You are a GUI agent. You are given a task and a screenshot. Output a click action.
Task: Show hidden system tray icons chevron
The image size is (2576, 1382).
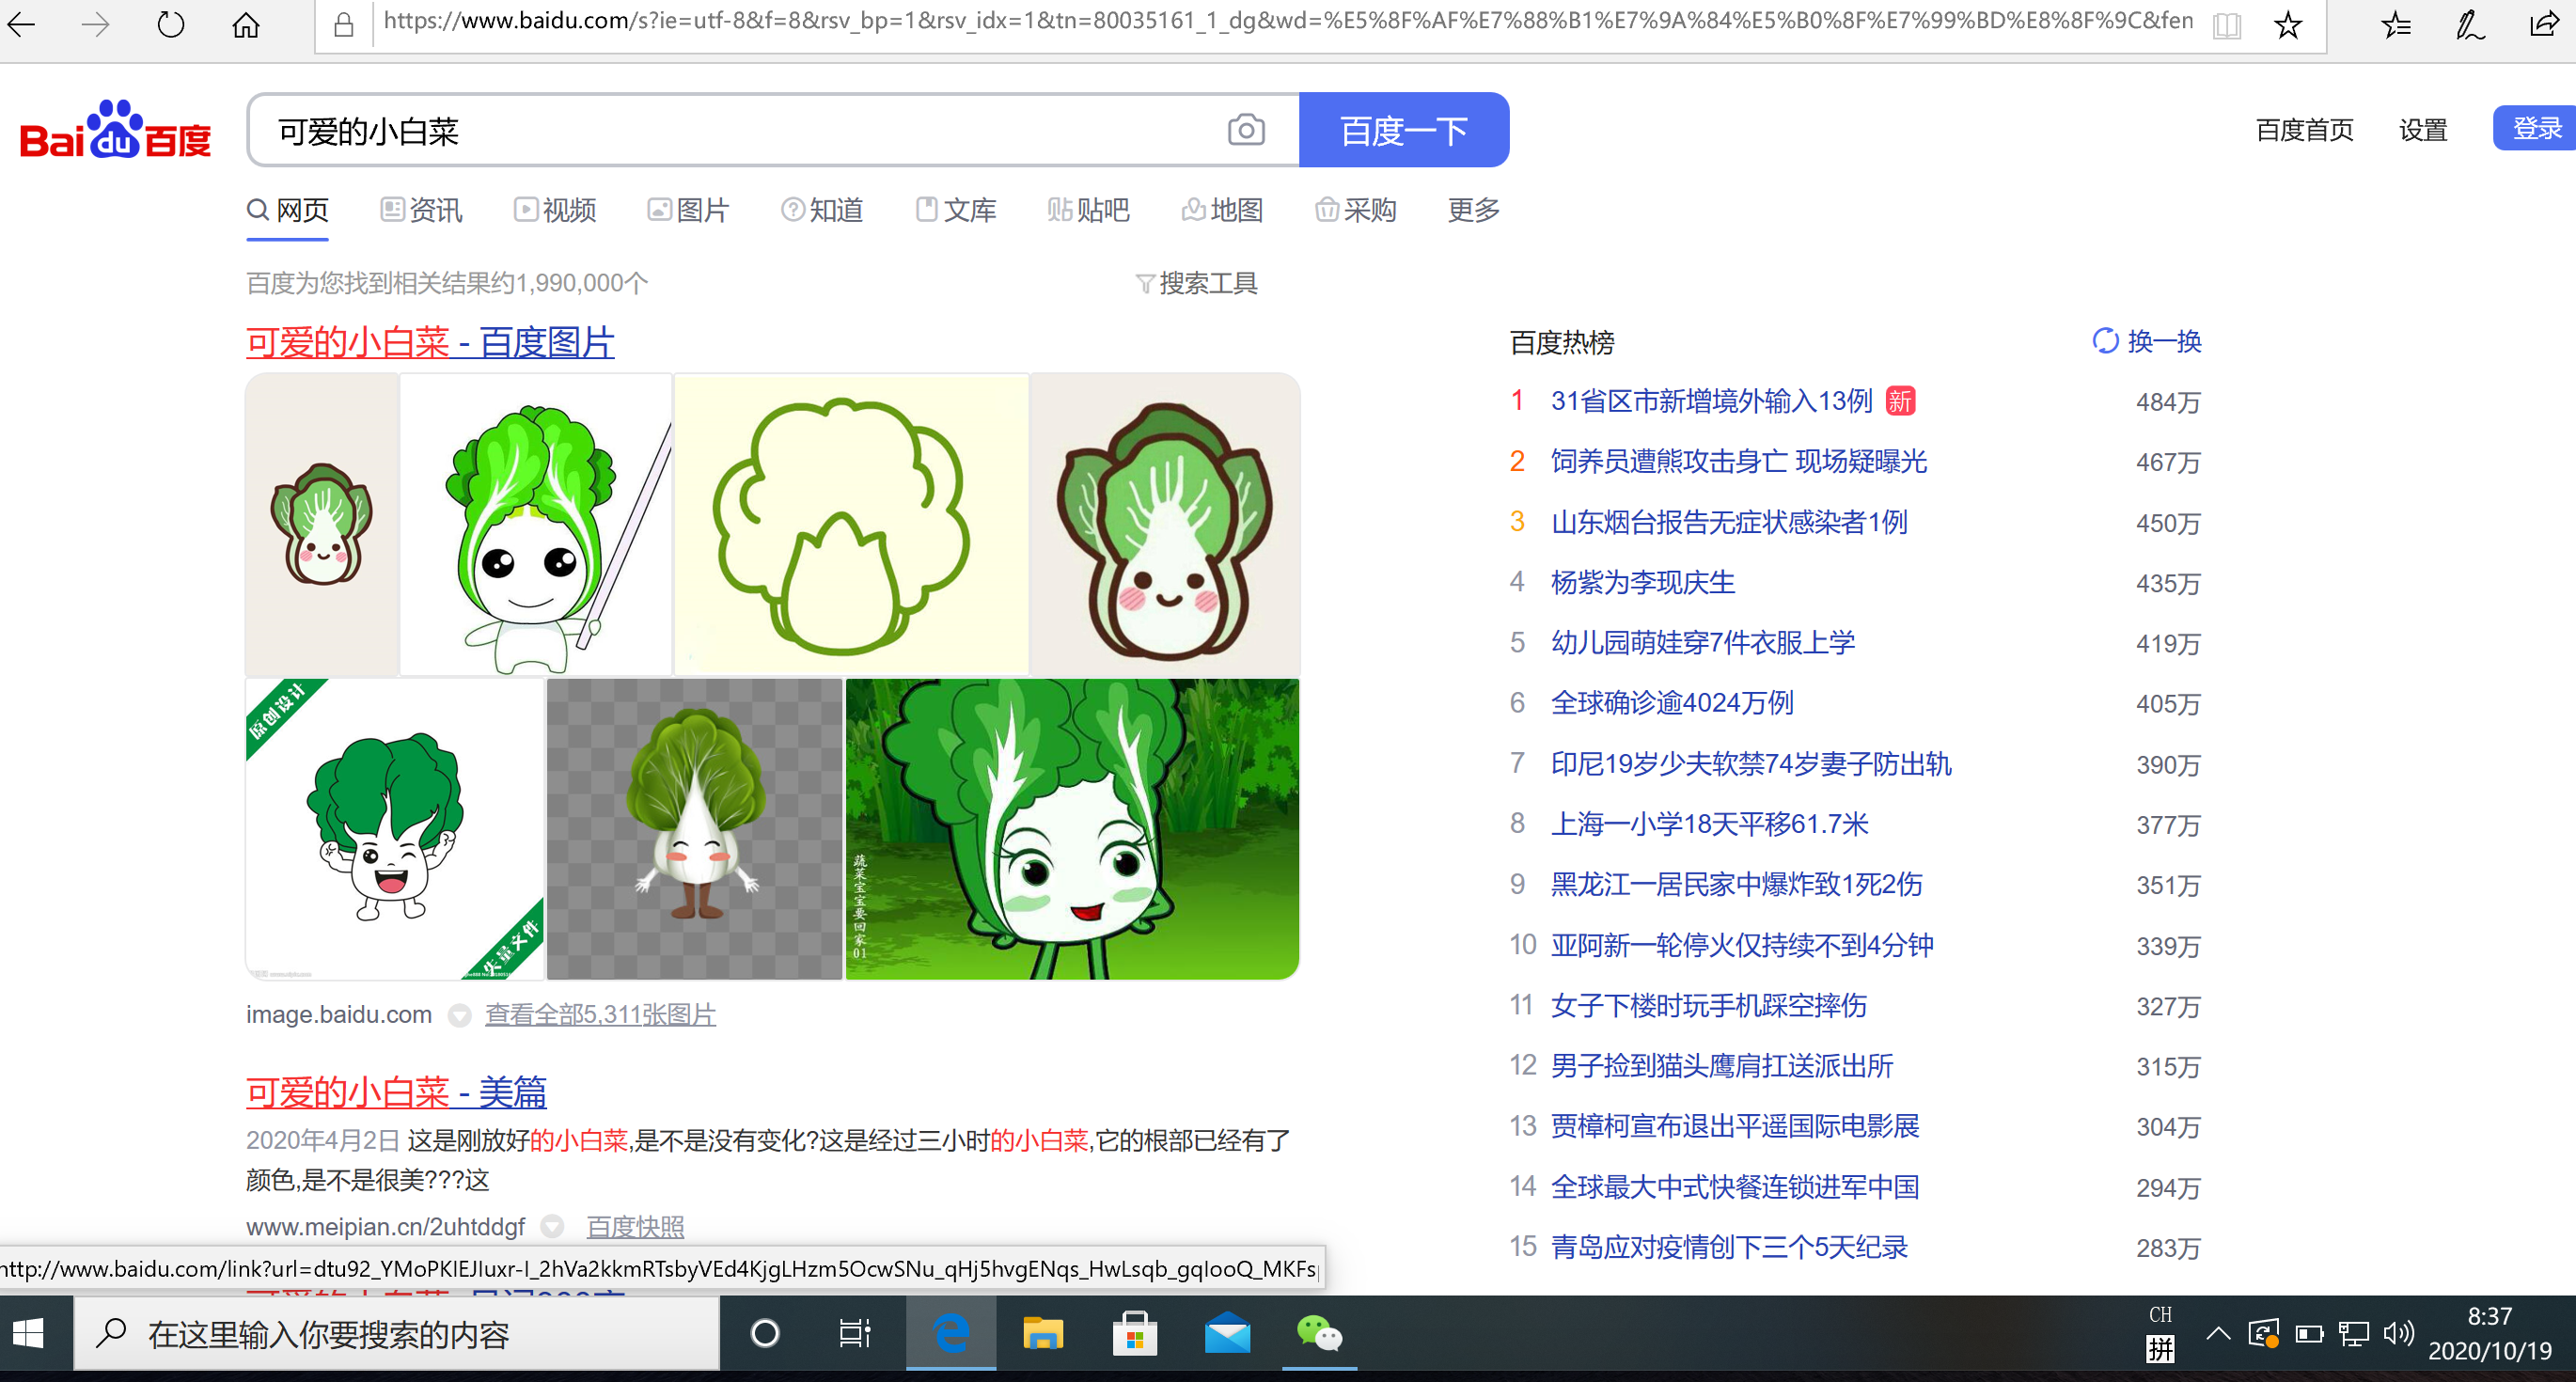click(2218, 1333)
